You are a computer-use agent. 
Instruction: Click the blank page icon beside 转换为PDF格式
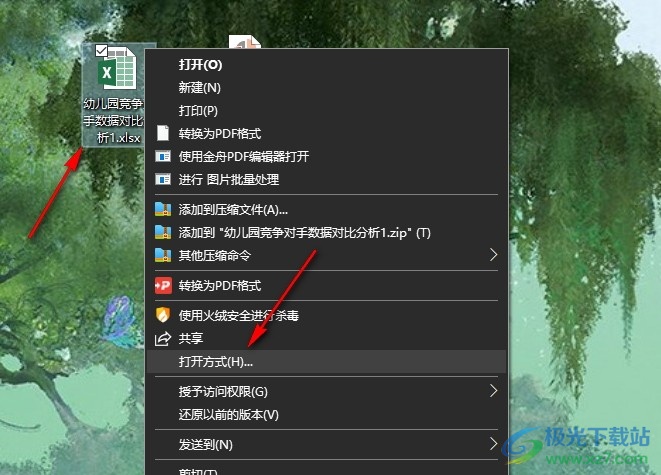coord(163,133)
